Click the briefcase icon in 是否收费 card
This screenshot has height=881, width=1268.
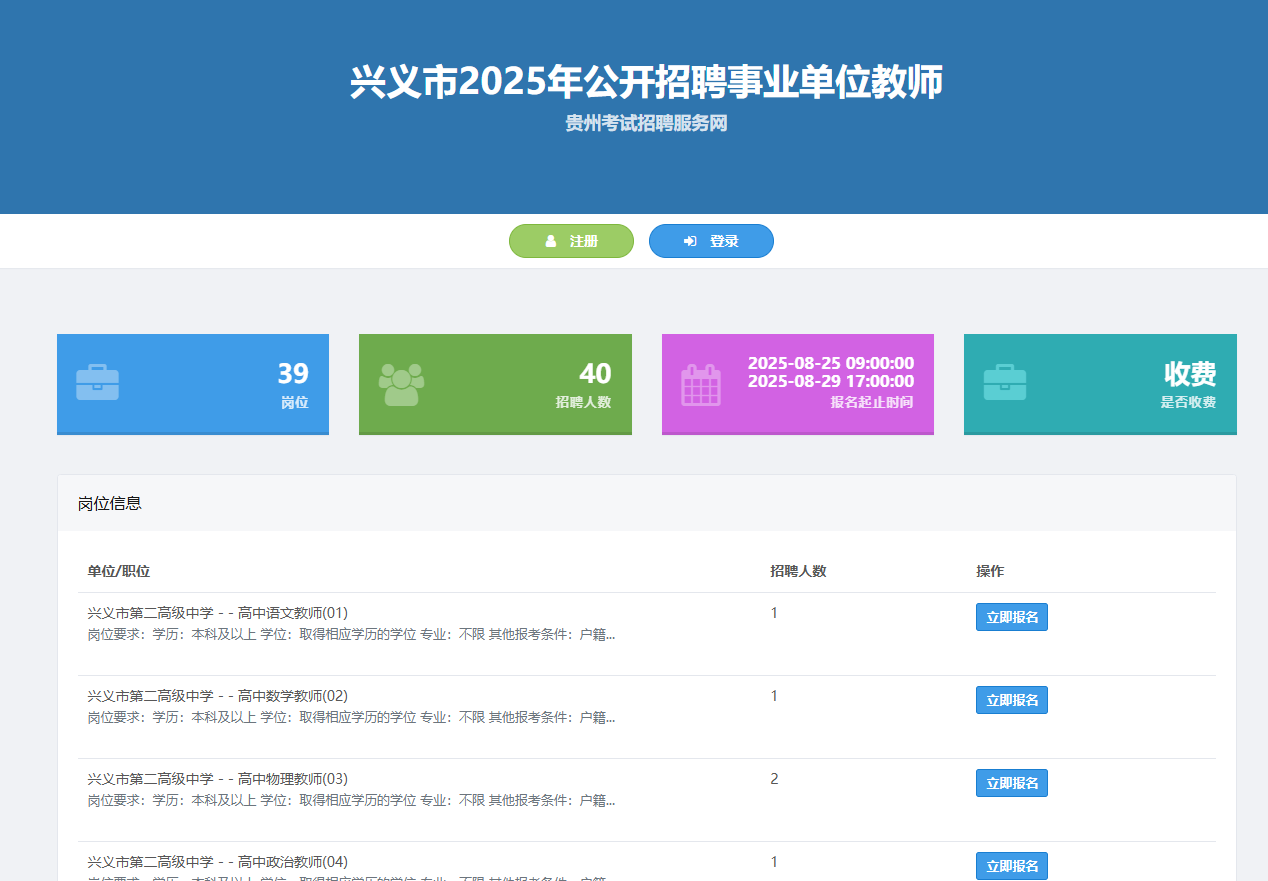(x=1005, y=383)
